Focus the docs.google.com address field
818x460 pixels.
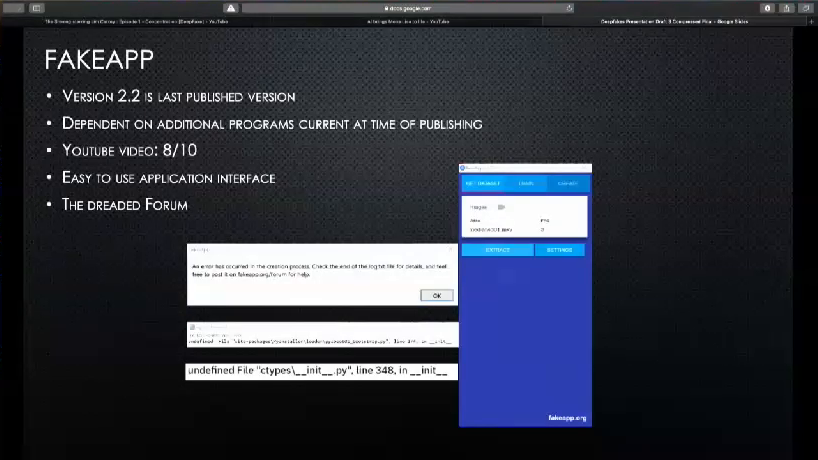click(x=407, y=8)
